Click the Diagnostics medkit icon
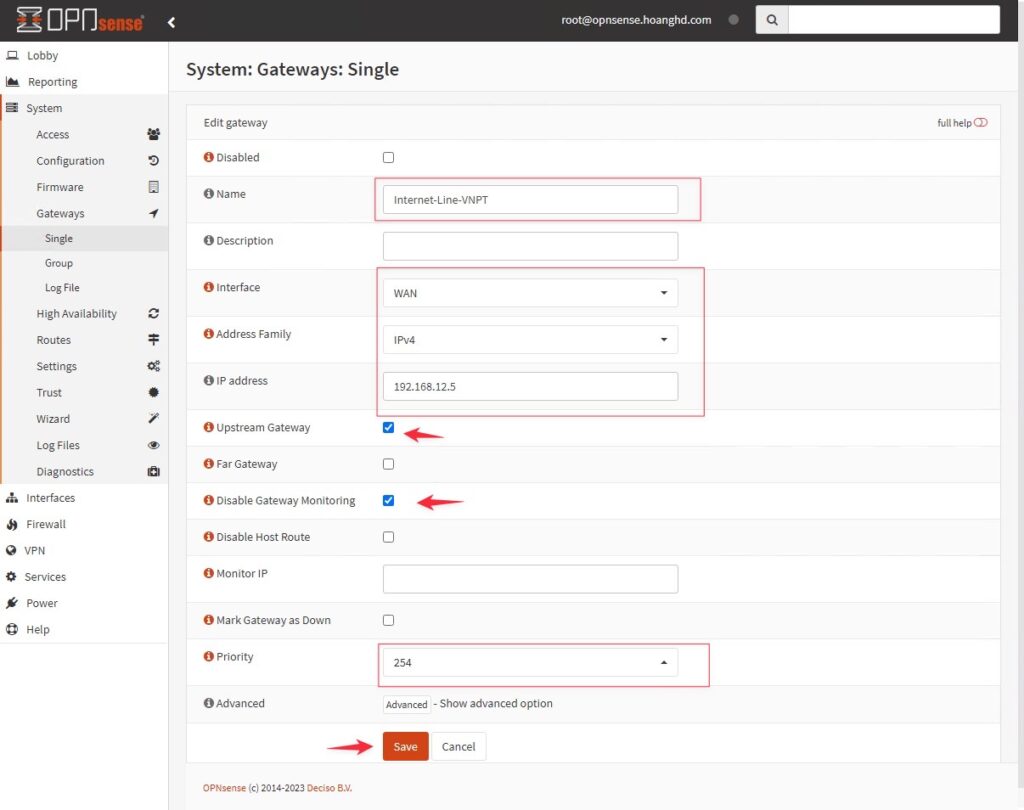 [153, 471]
